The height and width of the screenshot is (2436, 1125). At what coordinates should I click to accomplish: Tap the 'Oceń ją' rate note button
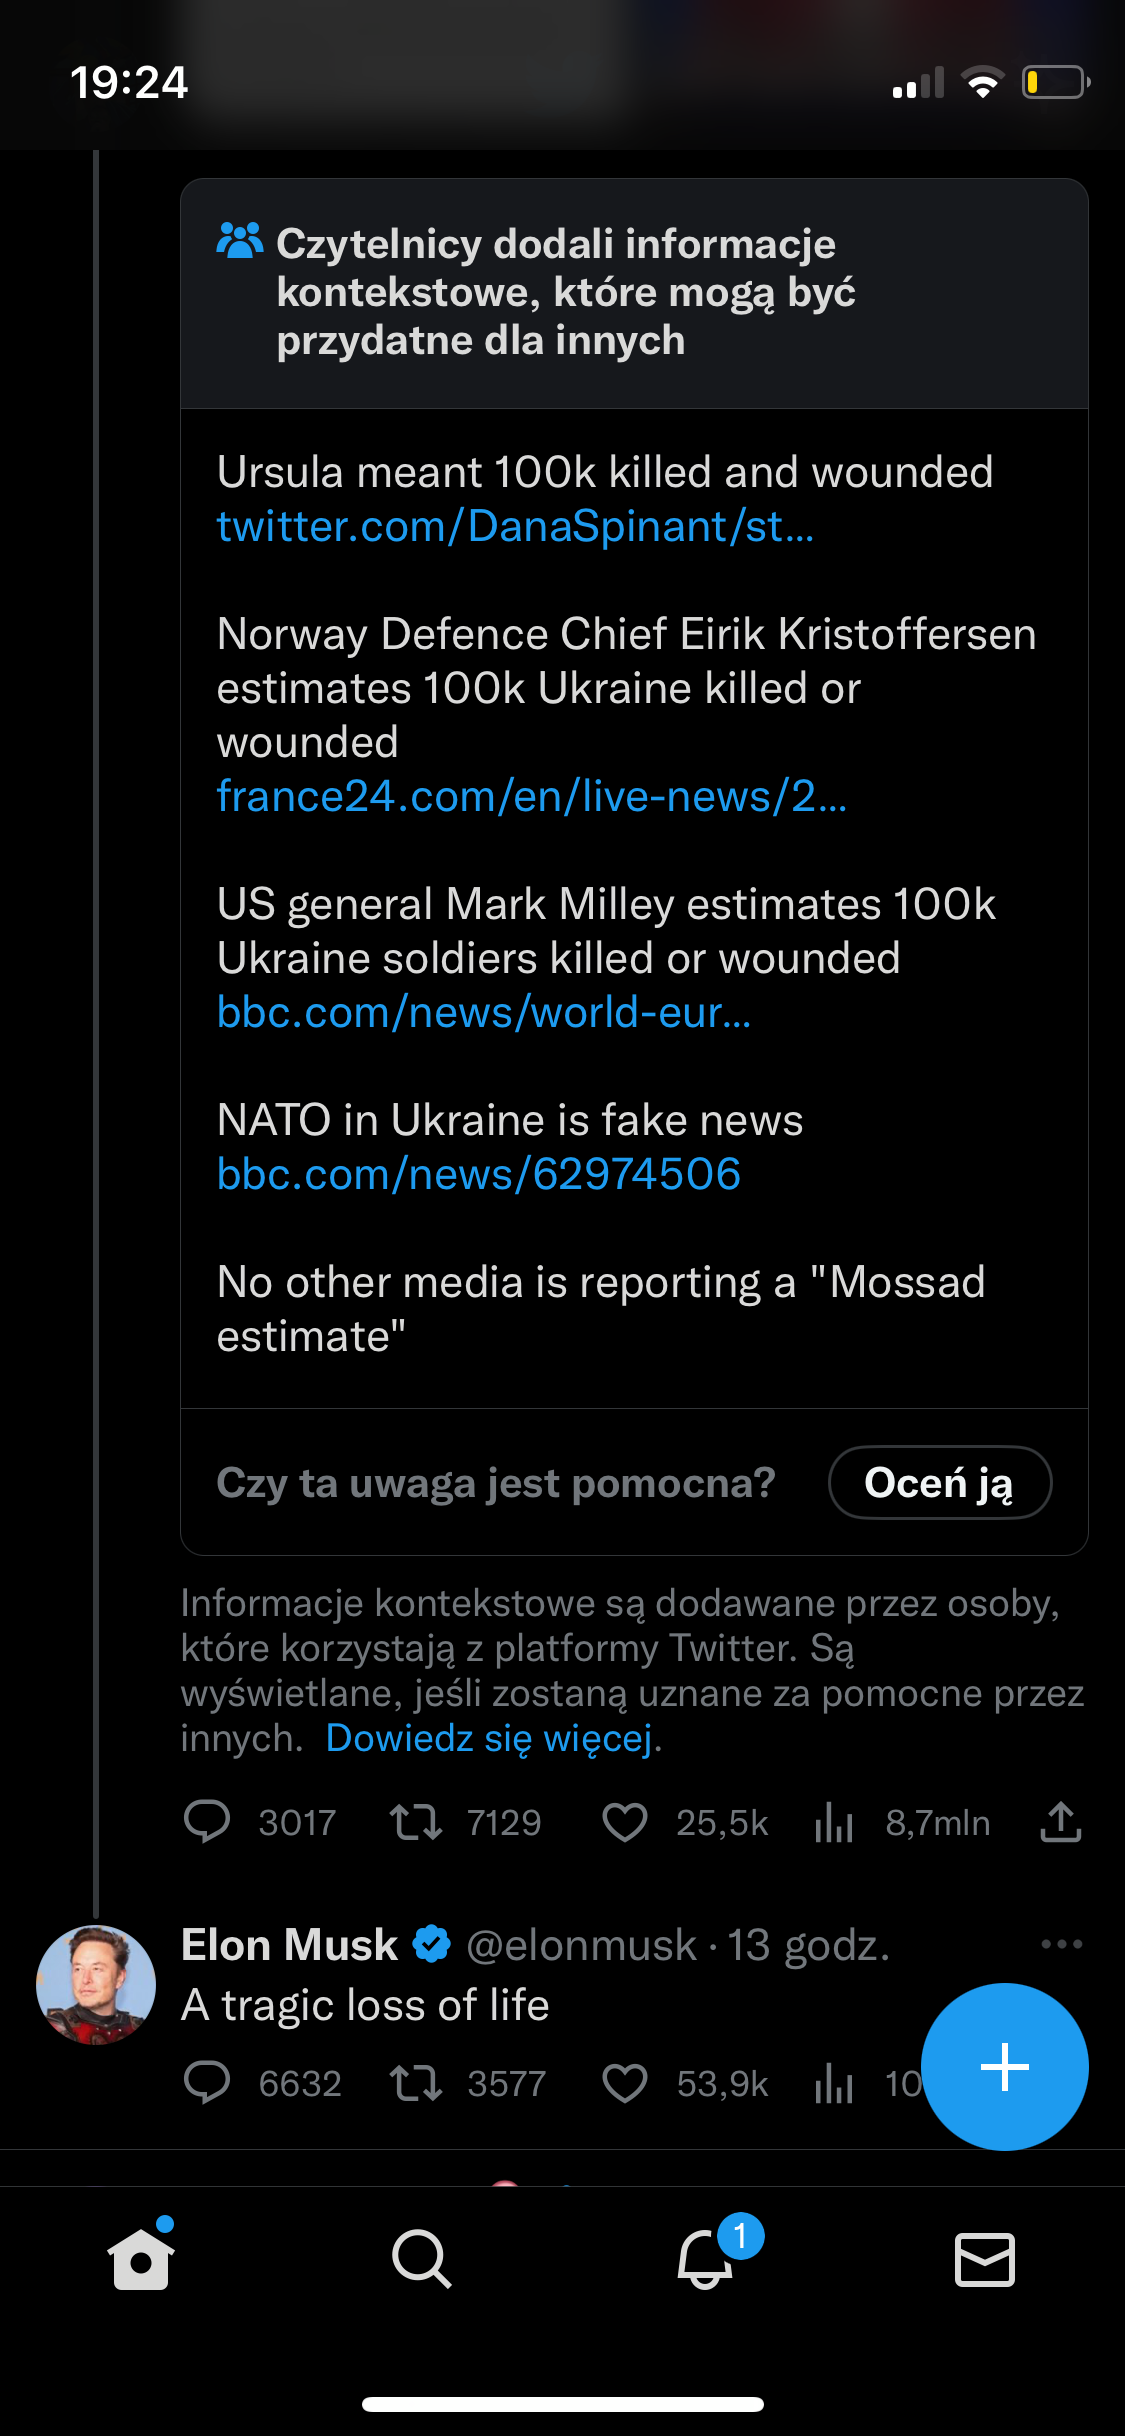coord(939,1482)
